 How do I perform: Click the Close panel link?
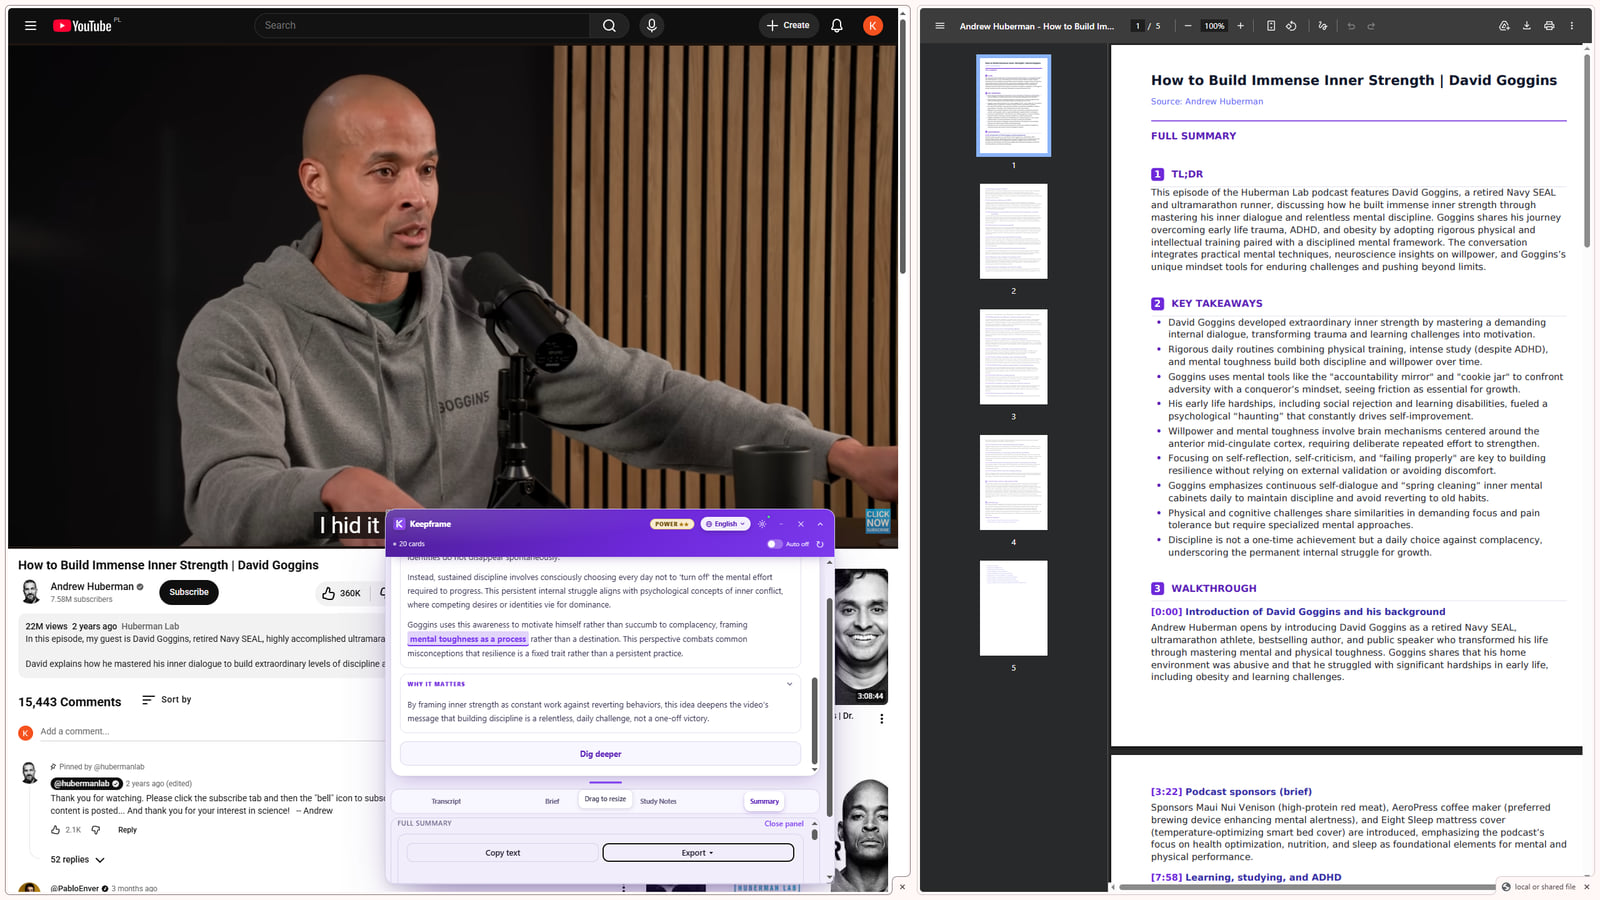click(784, 824)
